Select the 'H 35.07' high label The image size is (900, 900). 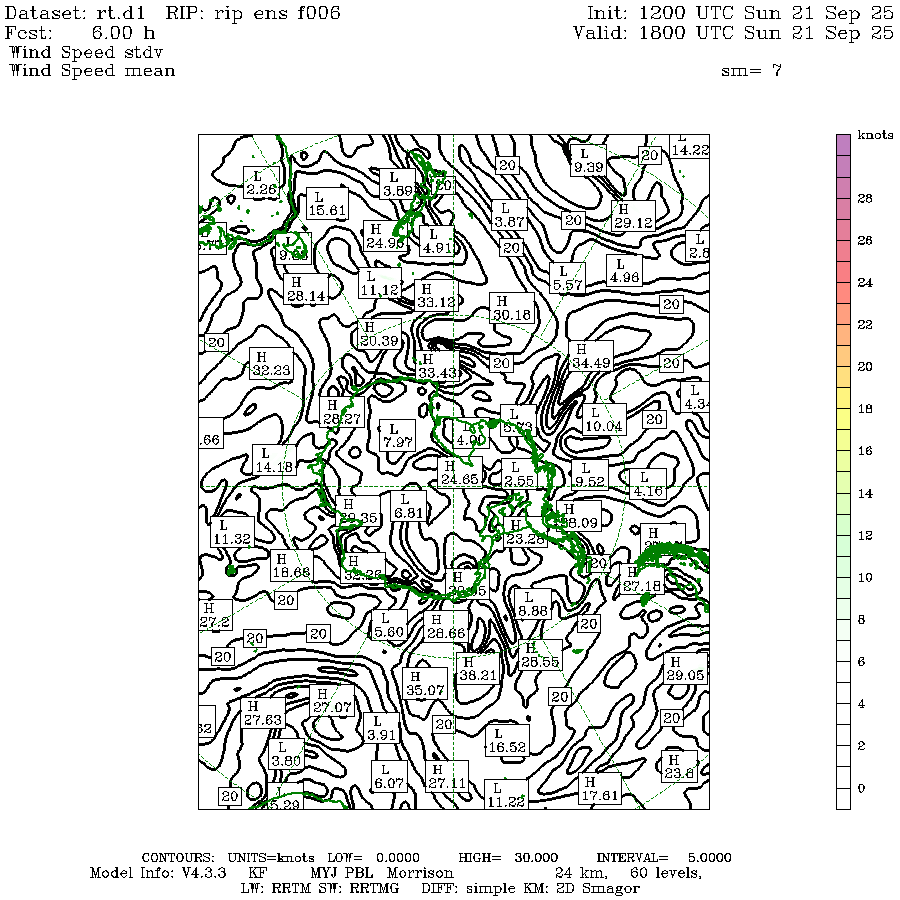(425, 684)
